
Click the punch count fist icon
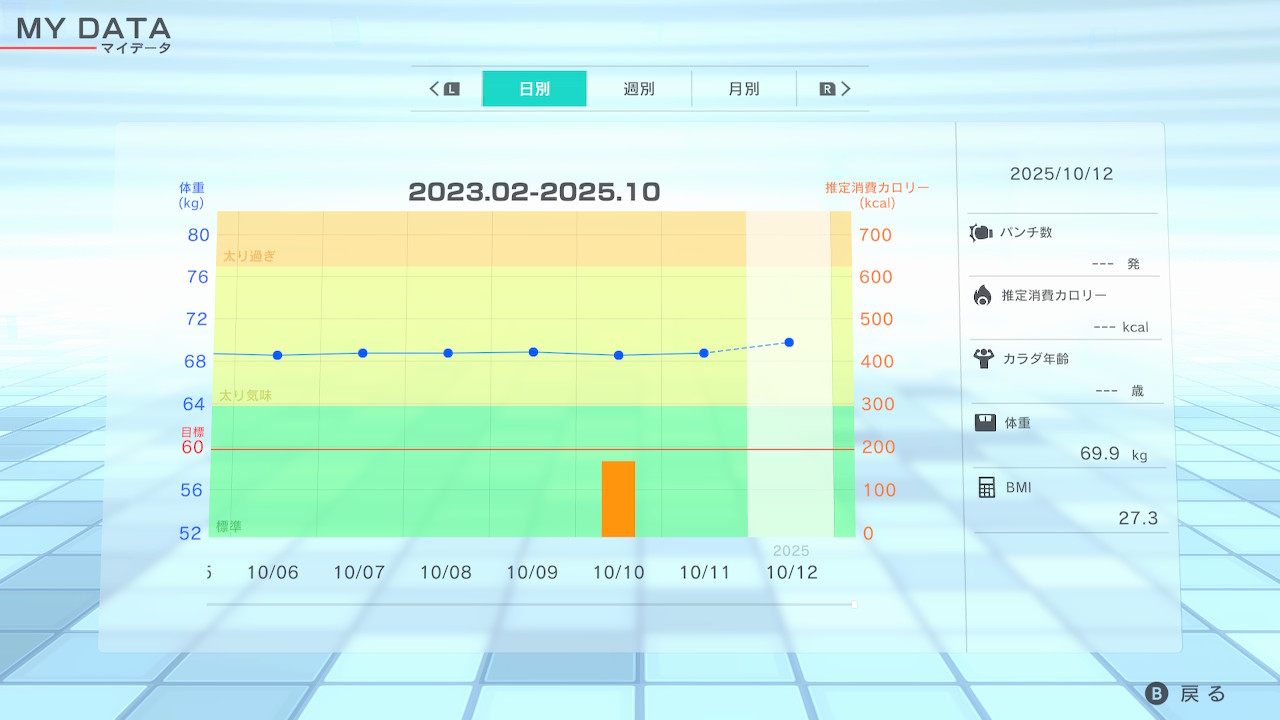tap(980, 233)
